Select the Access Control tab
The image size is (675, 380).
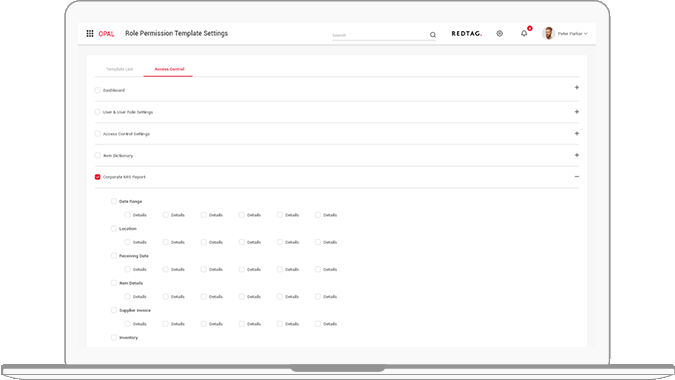[169, 69]
